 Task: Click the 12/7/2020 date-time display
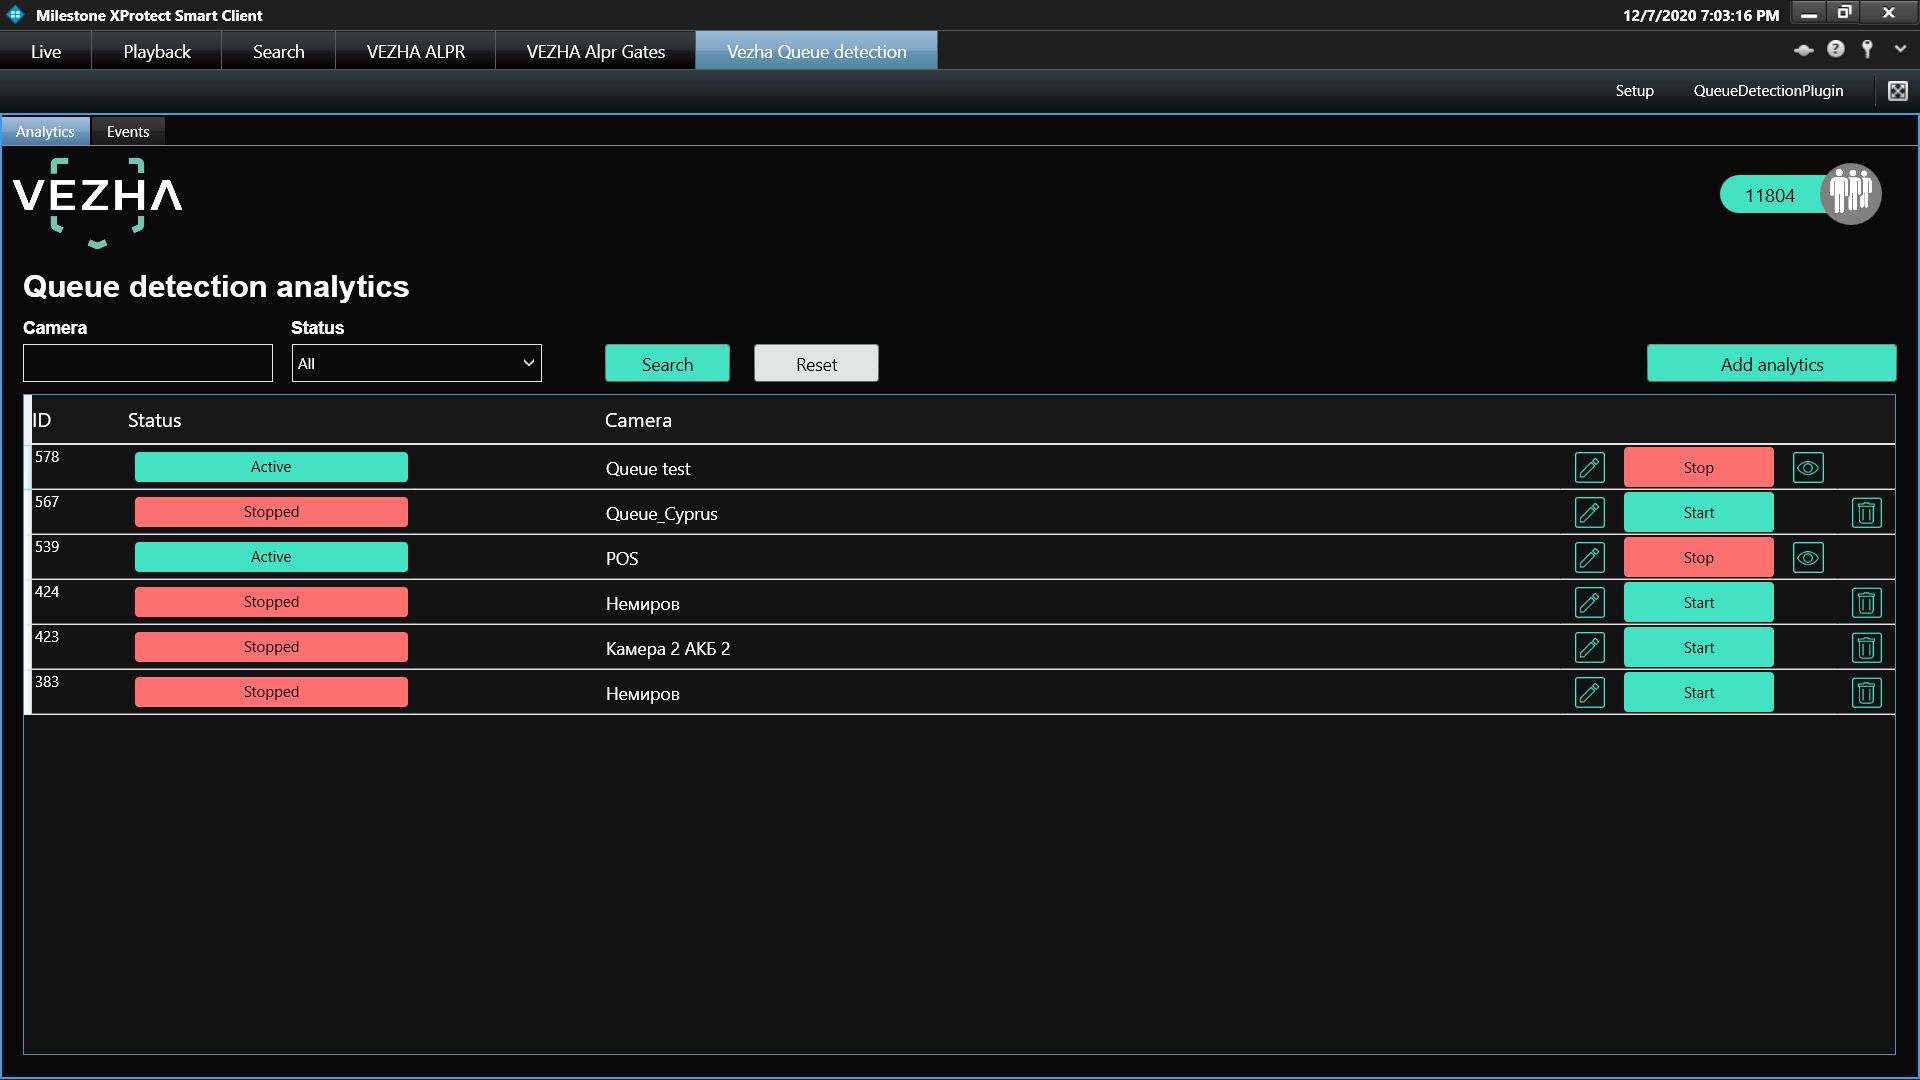(1700, 15)
